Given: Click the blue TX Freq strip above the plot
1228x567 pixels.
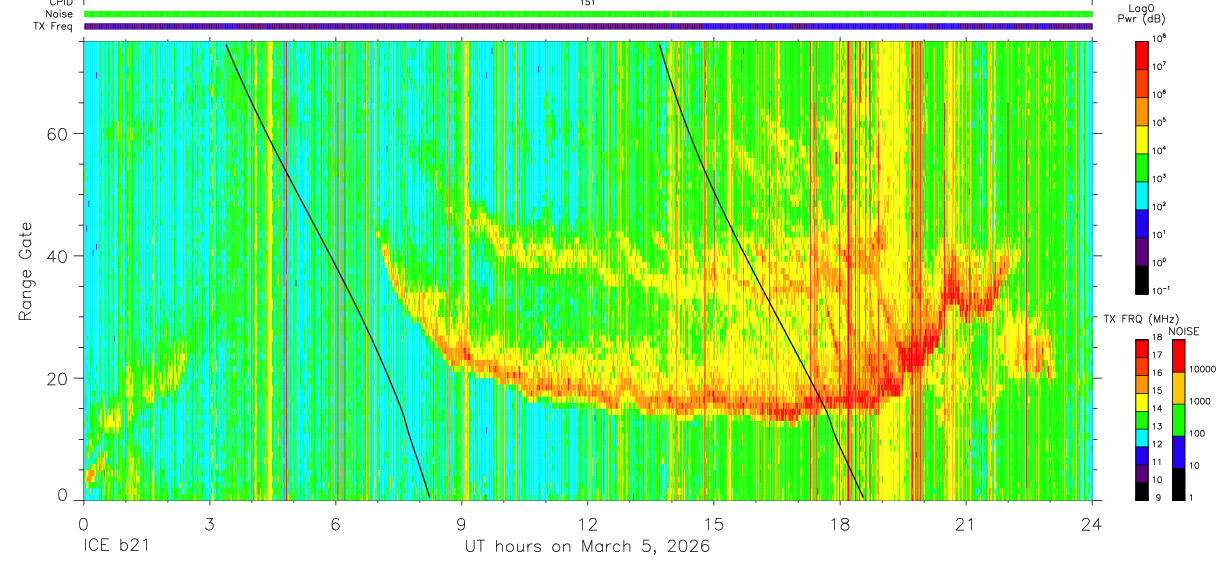Looking at the screenshot, I should tap(588, 26).
